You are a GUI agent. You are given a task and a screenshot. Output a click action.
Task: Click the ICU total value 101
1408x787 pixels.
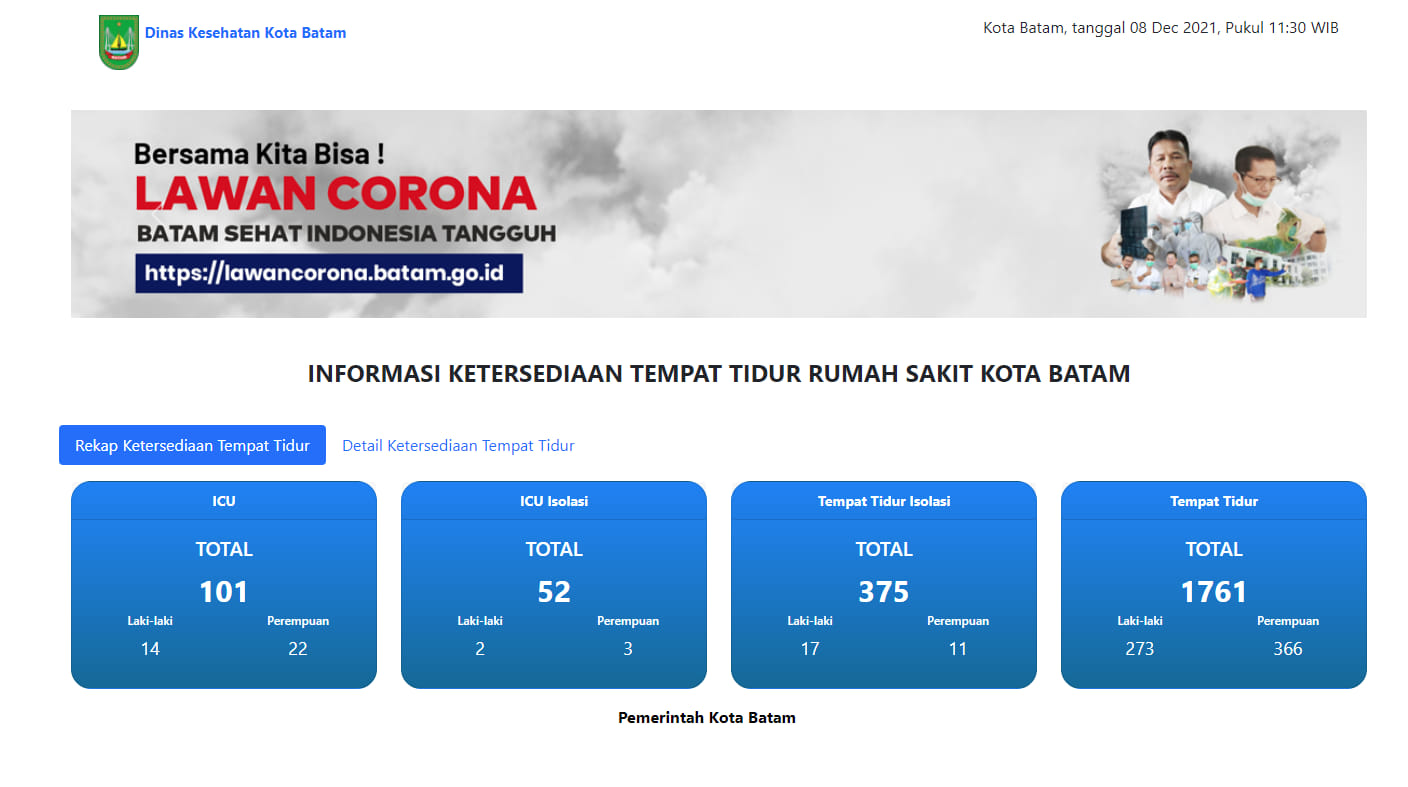tap(224, 592)
